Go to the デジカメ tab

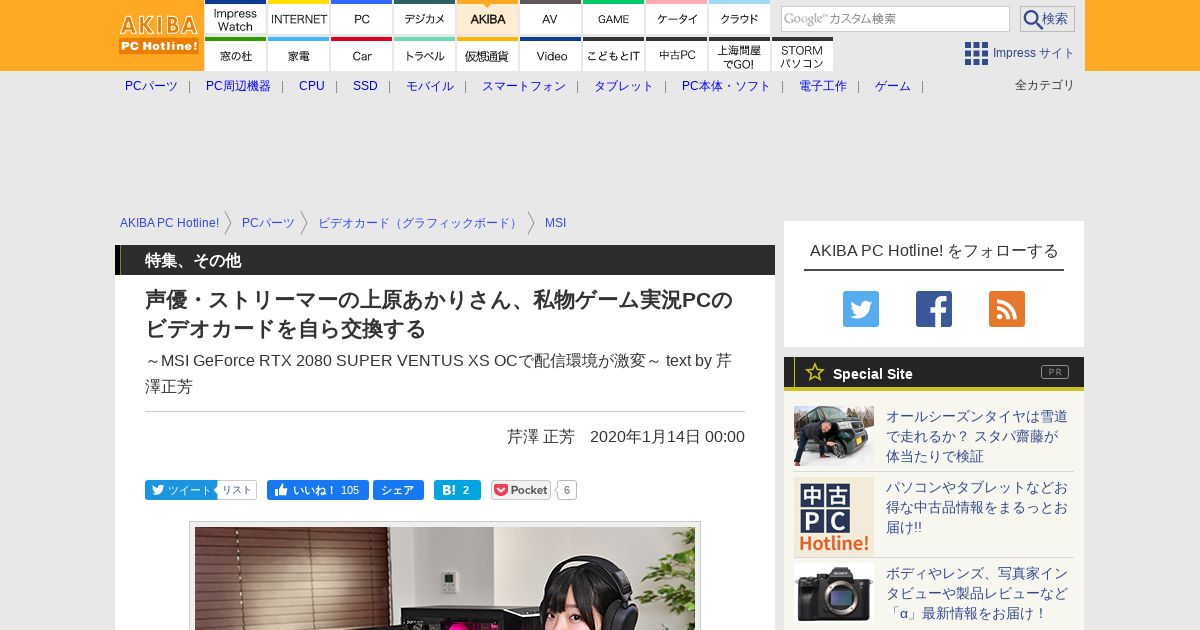pos(425,17)
